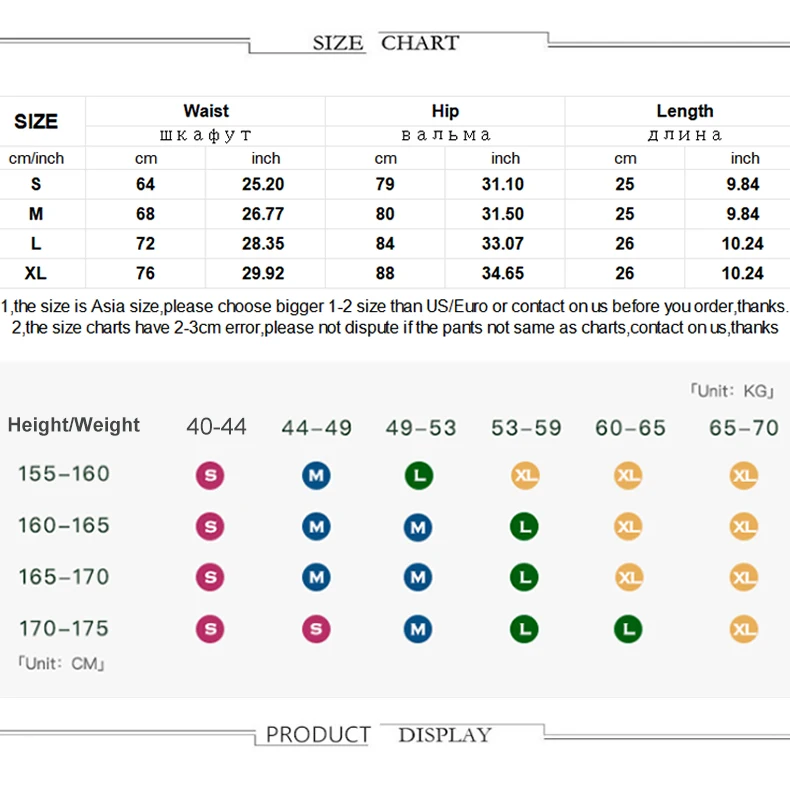
Task: Click the Length column header
Action: click(685, 111)
